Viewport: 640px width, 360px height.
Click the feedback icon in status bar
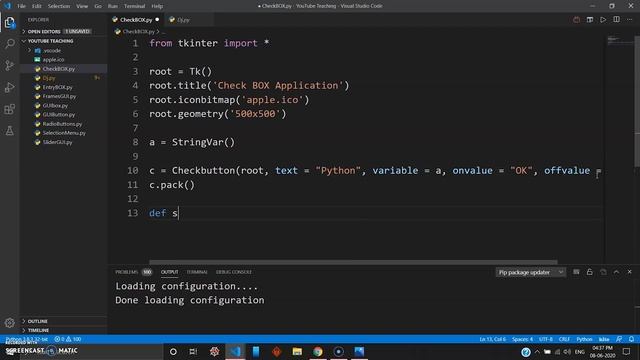(x=619, y=339)
